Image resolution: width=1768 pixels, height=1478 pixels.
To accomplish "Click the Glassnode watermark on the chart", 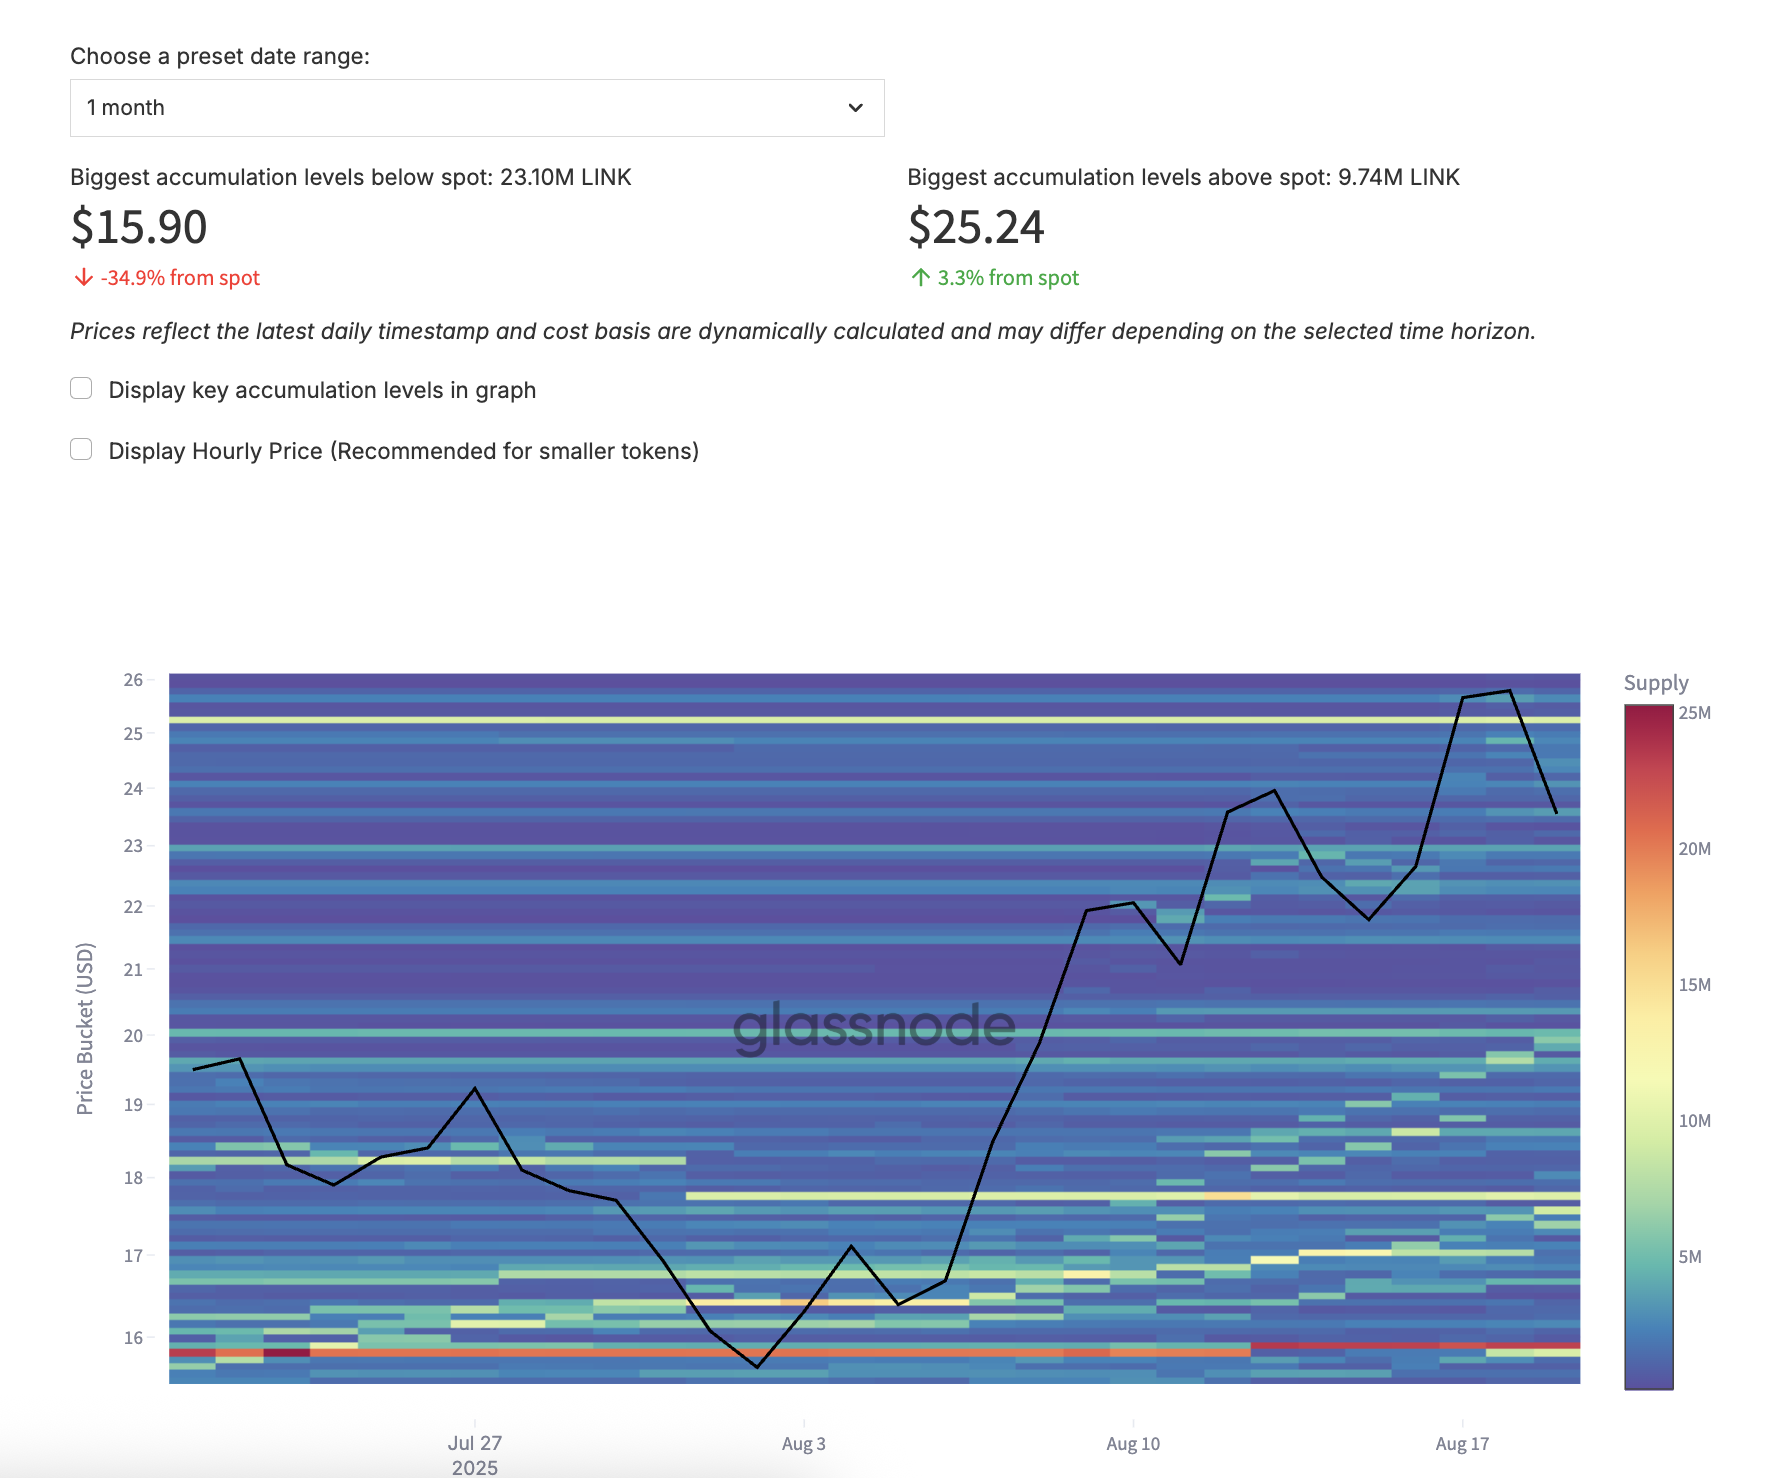I will pos(873,1025).
